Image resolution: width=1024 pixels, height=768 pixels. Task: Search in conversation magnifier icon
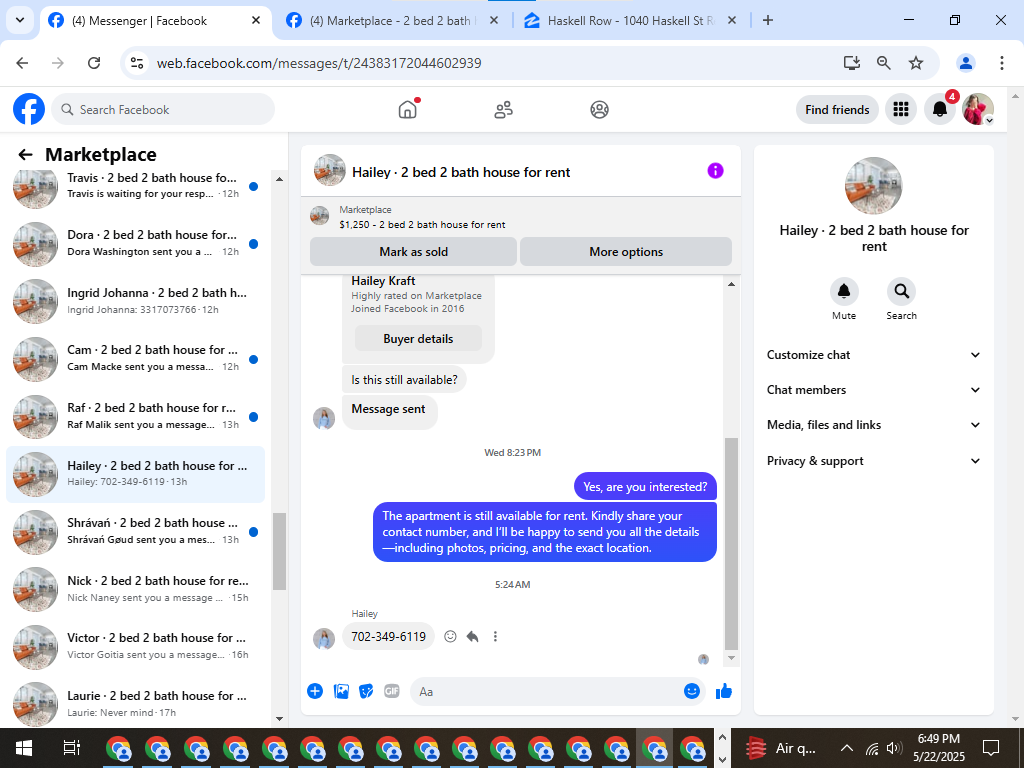[901, 291]
